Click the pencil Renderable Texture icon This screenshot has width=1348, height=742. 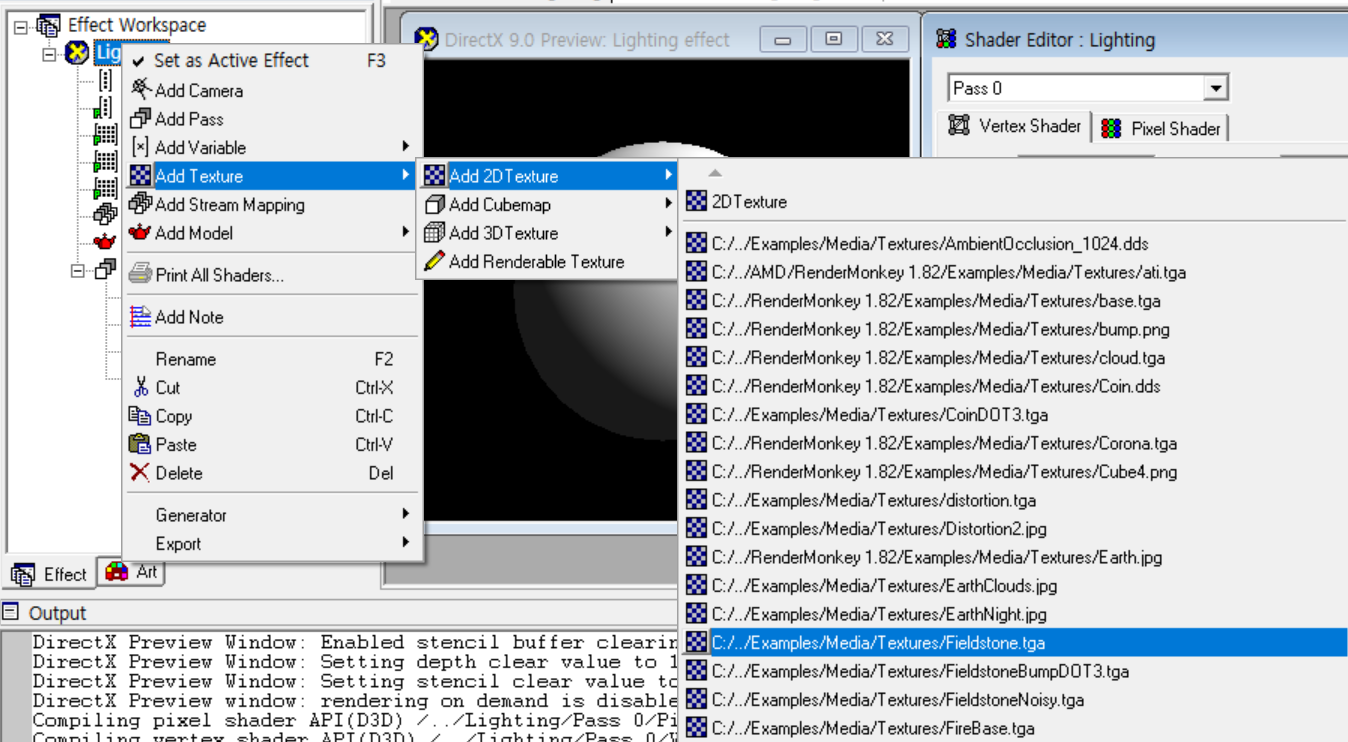pos(434,262)
